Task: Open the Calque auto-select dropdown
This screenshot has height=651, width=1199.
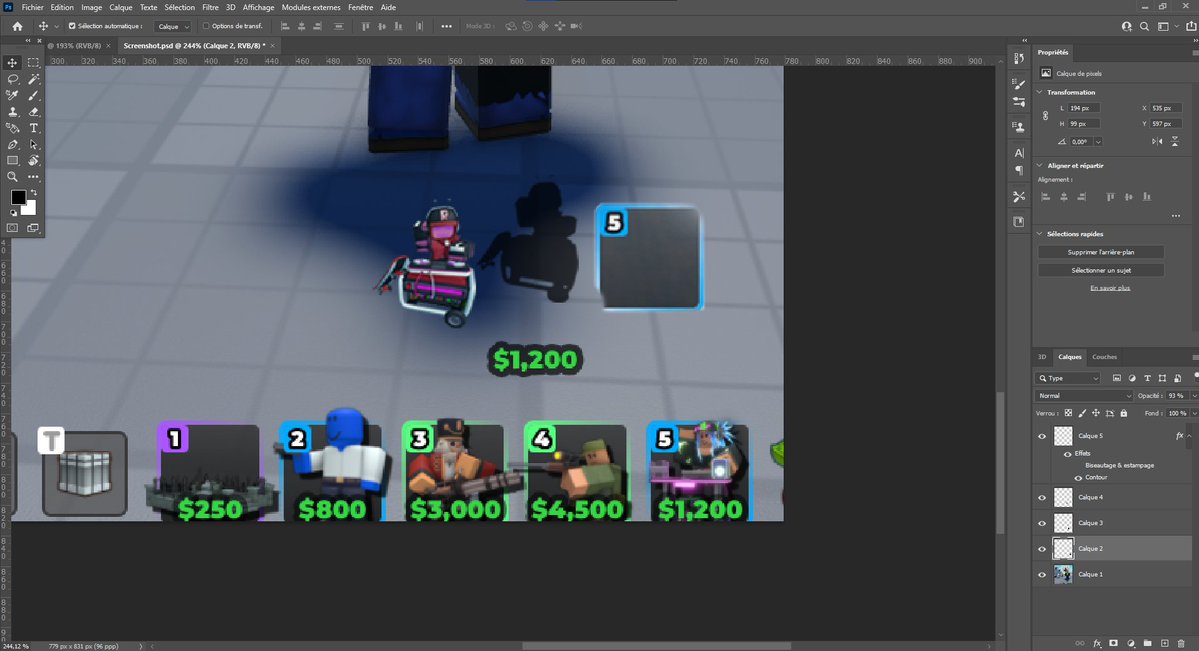Action: pos(173,26)
